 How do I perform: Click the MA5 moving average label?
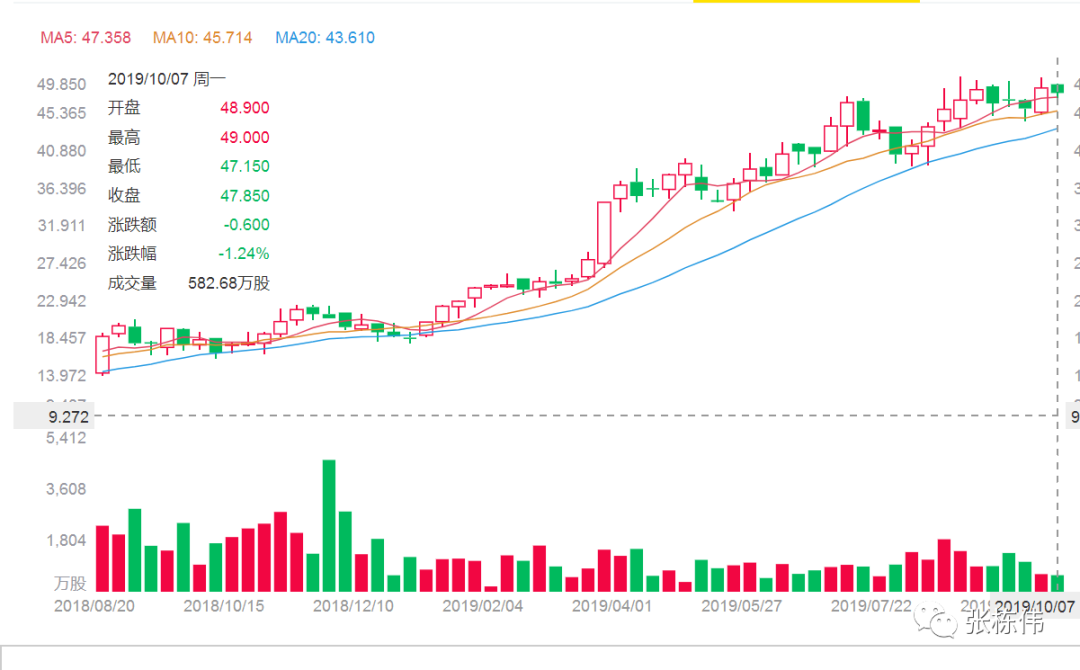[85, 38]
